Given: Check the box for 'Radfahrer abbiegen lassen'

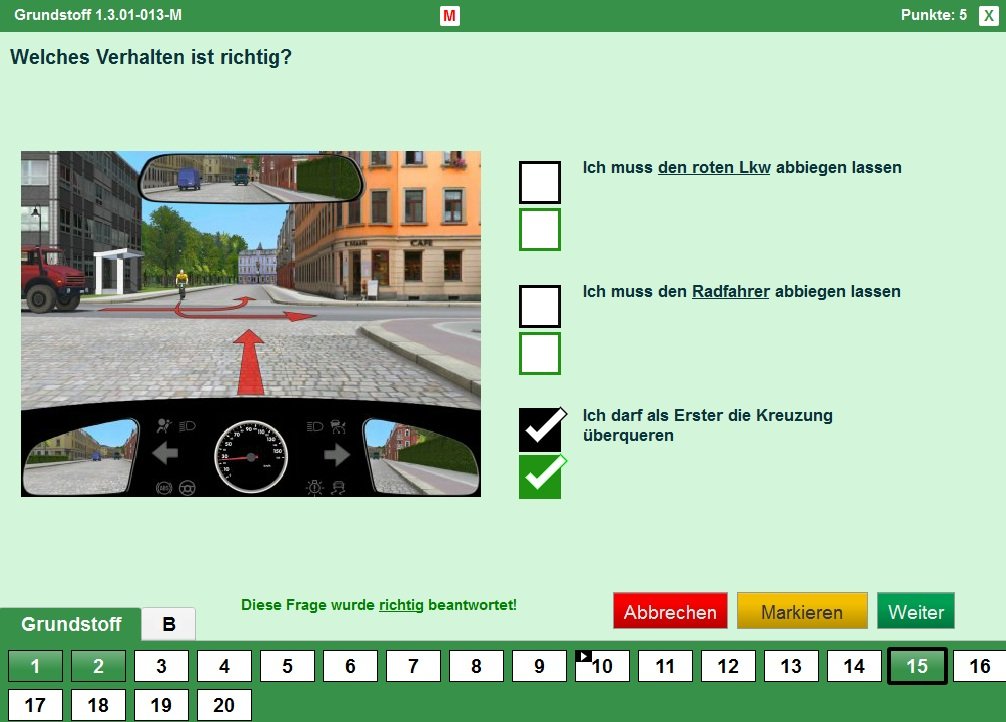Looking at the screenshot, I should coord(540,307).
